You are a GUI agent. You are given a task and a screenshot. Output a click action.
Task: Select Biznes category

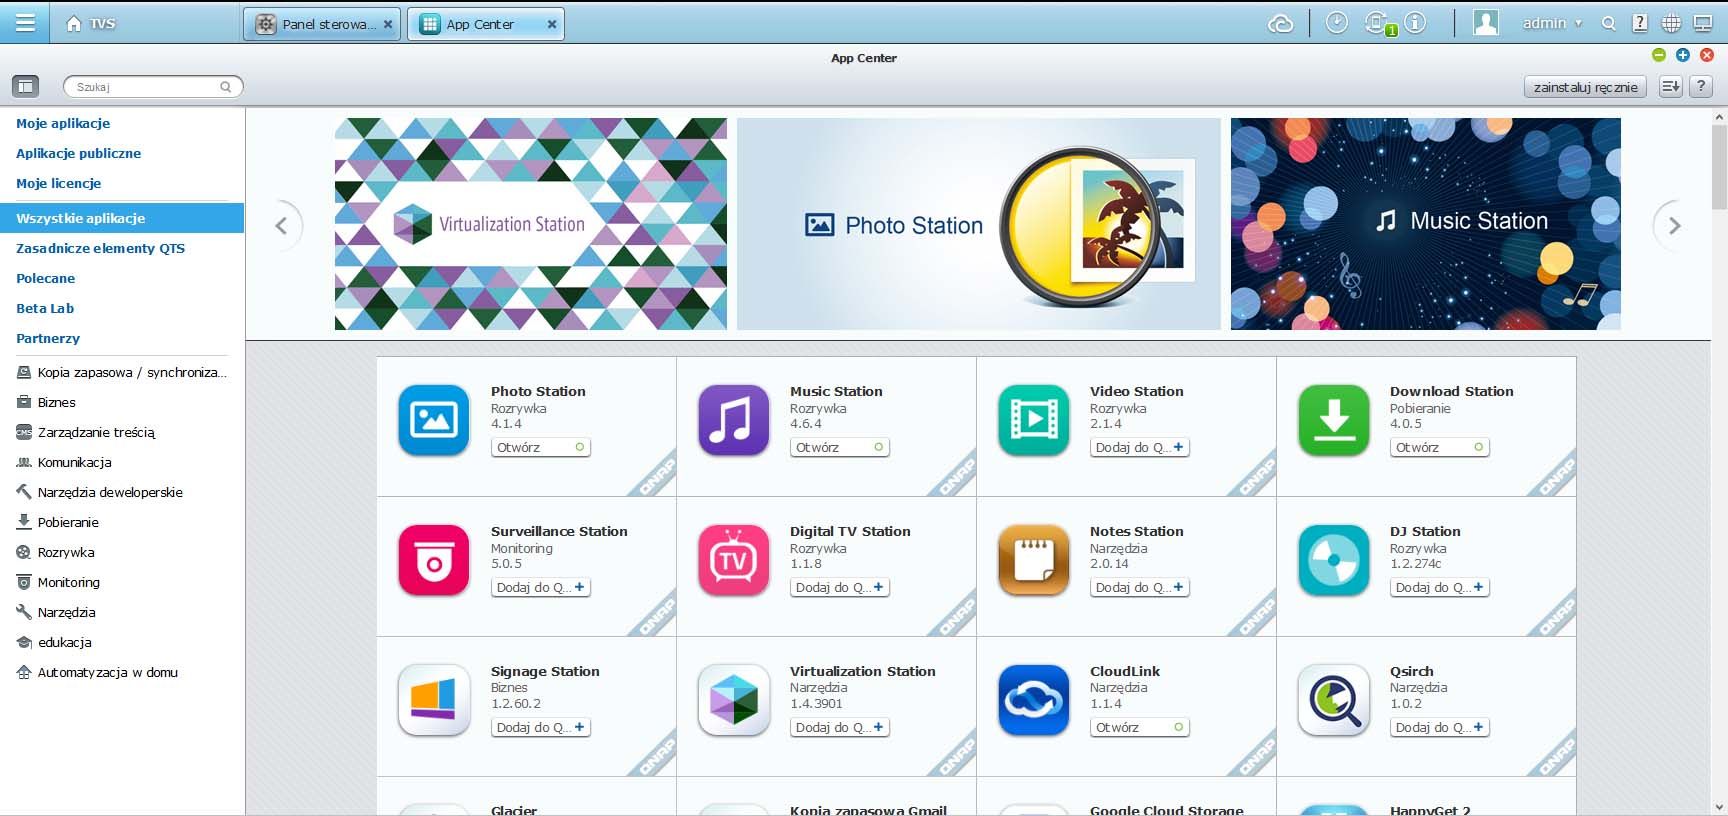click(46, 402)
